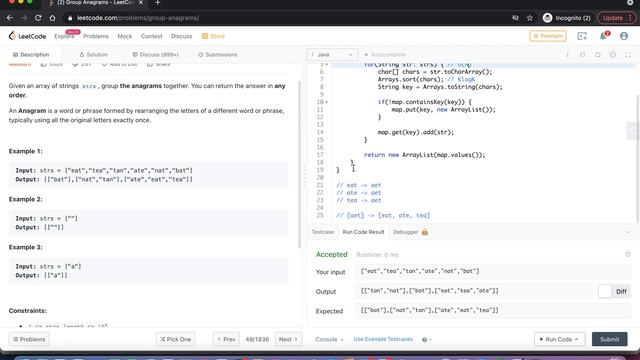Open the LeetCode logo home link
640x360 pixels.
pyautogui.click(x=27, y=36)
